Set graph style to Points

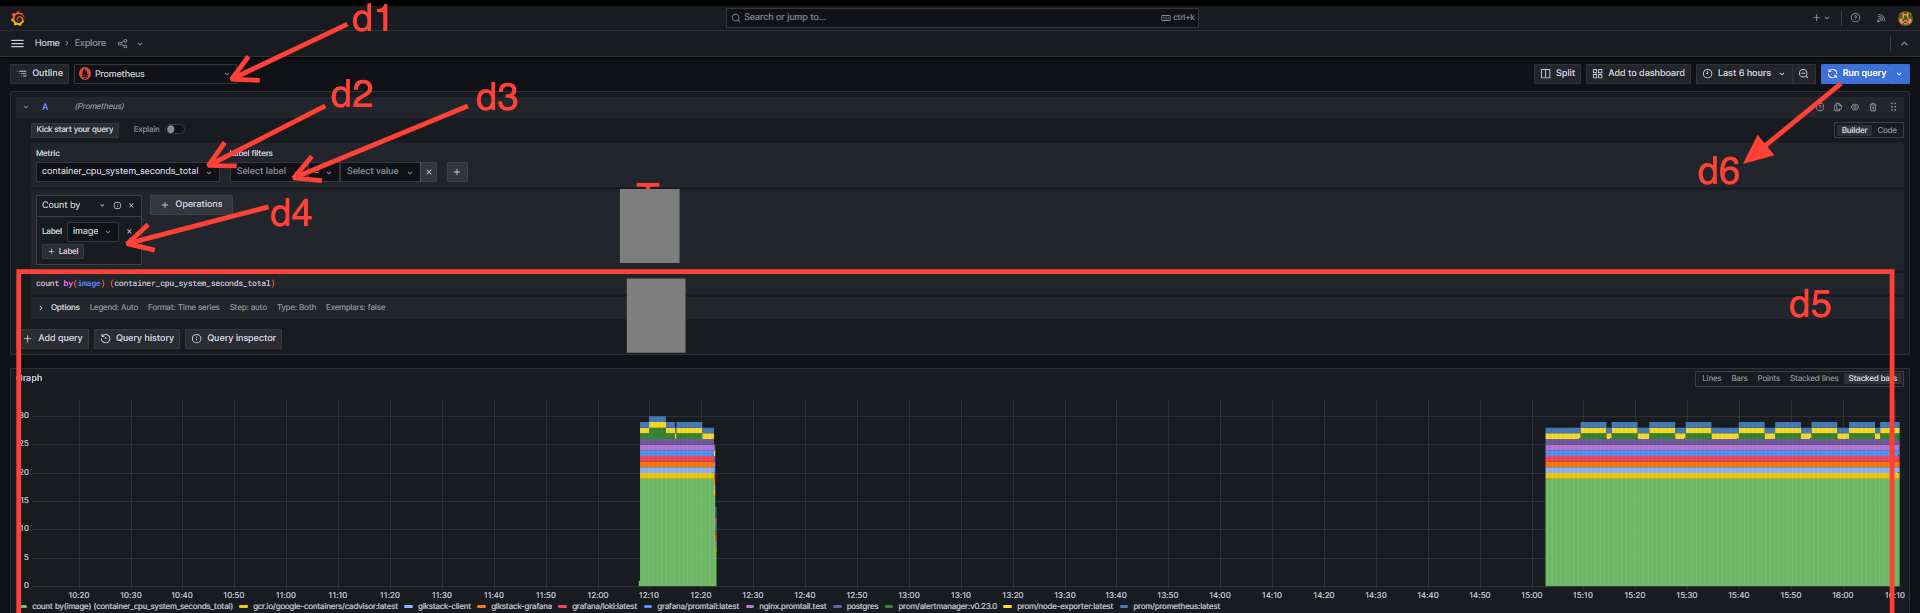1769,378
